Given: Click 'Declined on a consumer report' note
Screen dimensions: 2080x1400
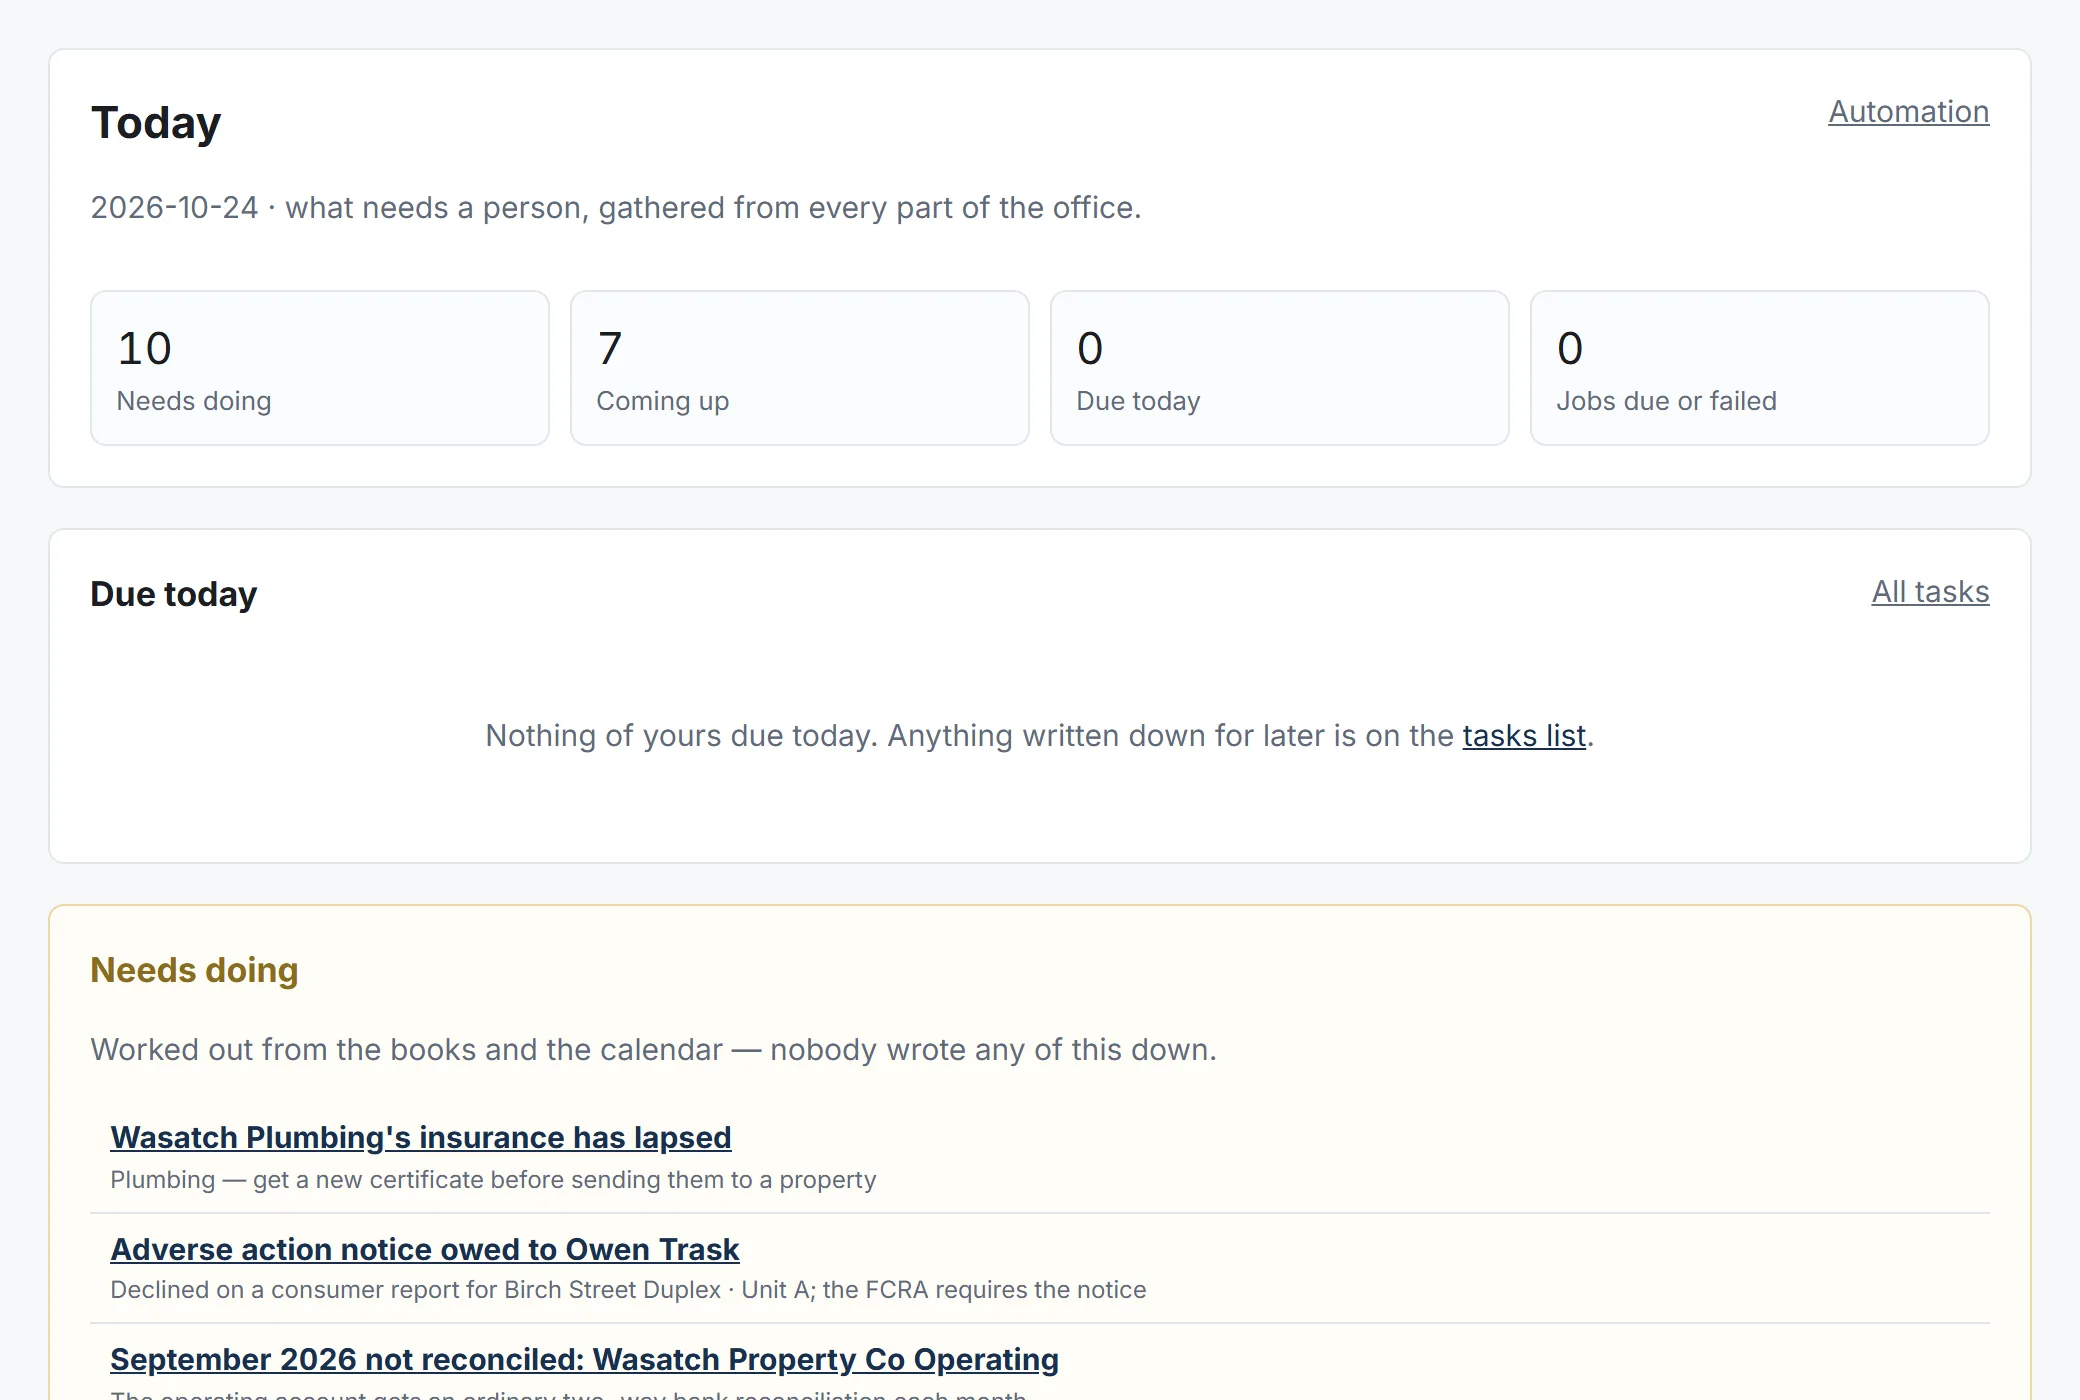Looking at the screenshot, I should 628,1290.
